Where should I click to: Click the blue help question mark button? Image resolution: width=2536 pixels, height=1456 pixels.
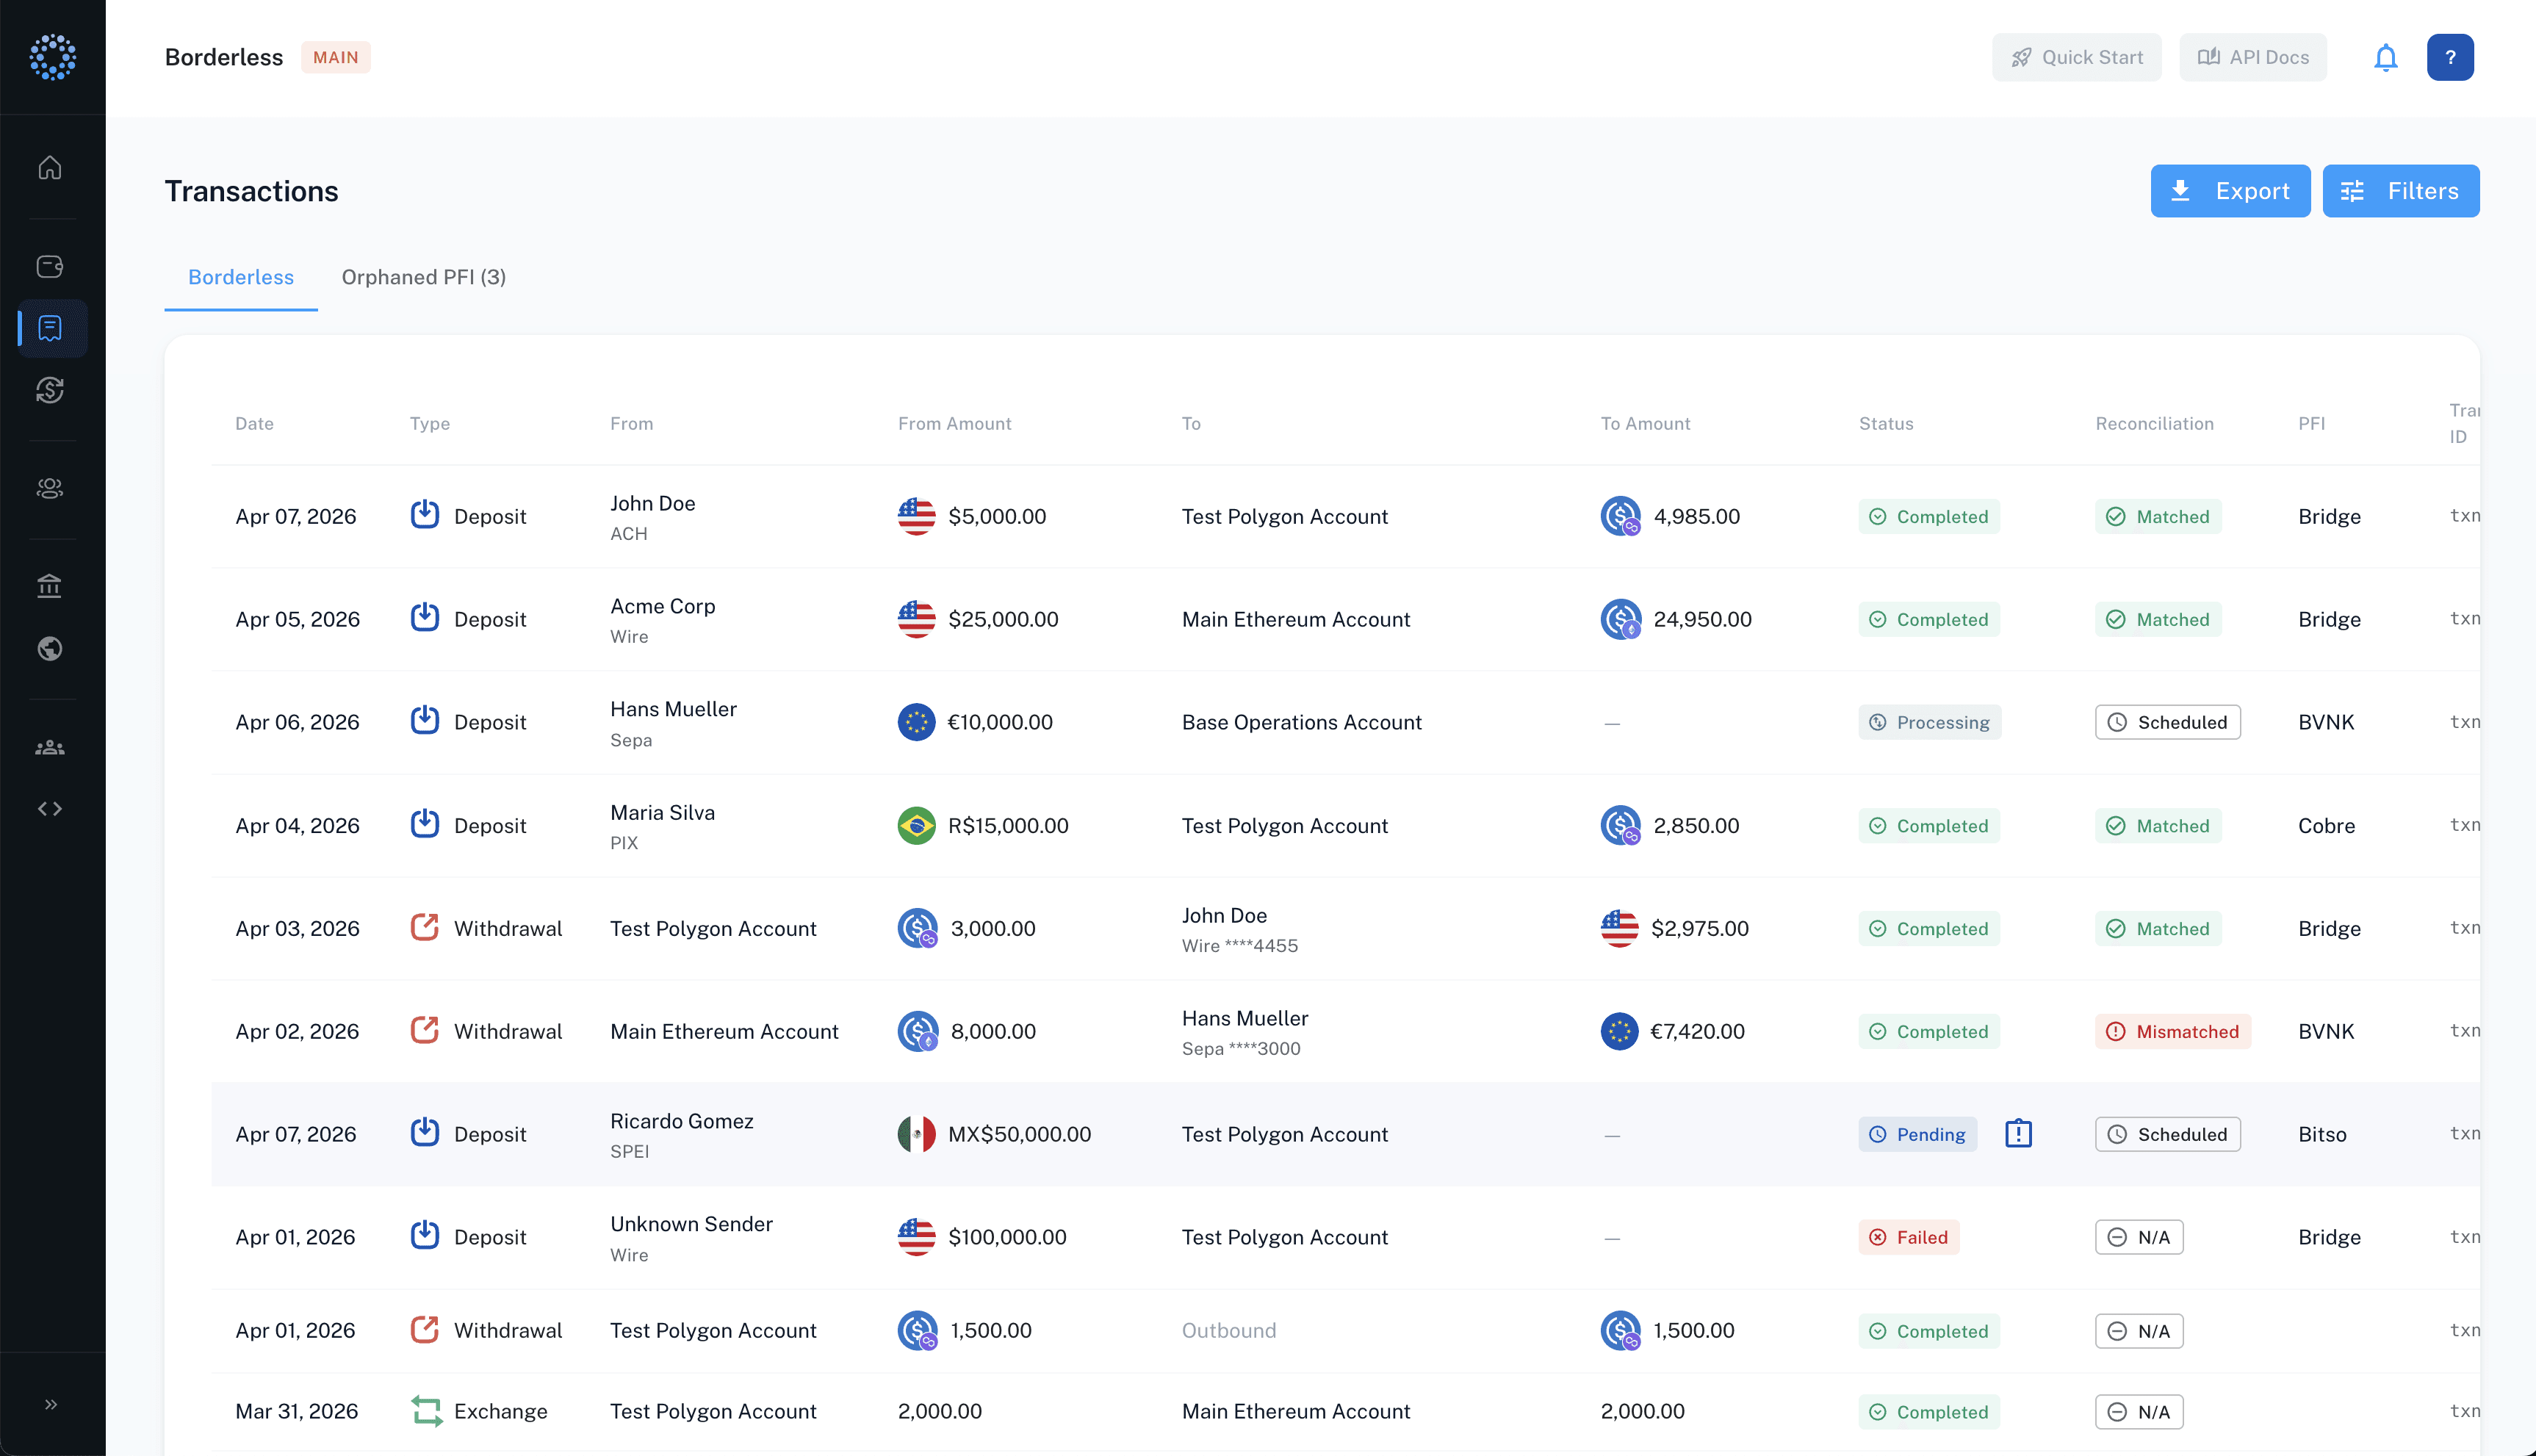point(2449,58)
